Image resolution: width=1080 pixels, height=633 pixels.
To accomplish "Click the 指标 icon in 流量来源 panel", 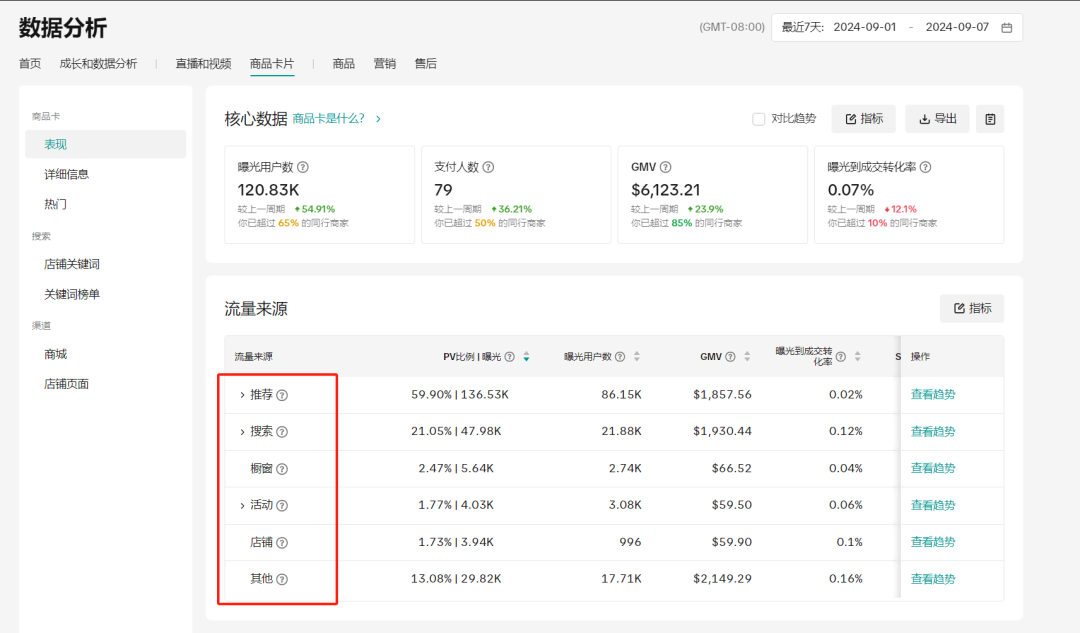I will [x=959, y=308].
